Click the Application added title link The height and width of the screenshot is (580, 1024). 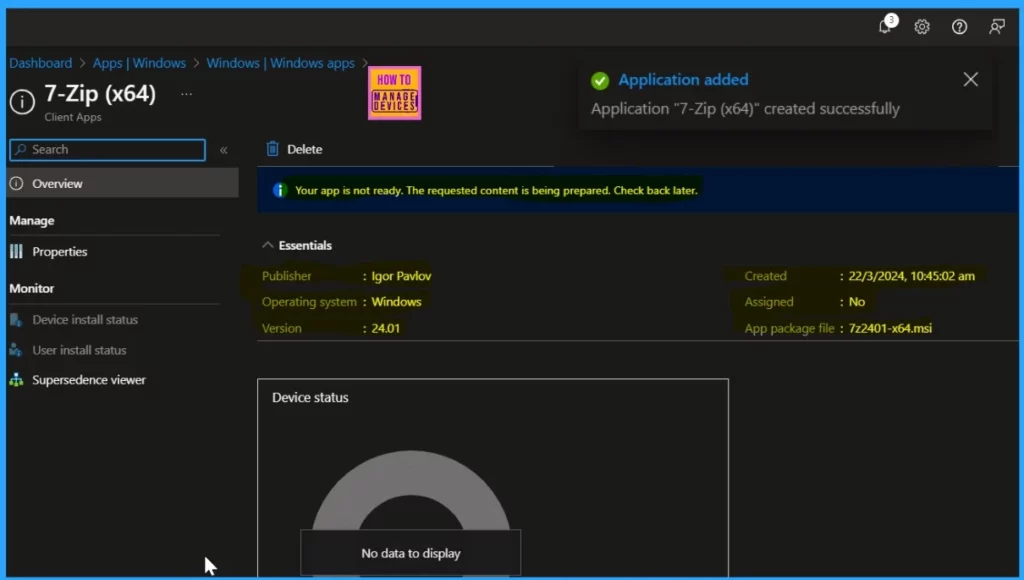coord(683,80)
